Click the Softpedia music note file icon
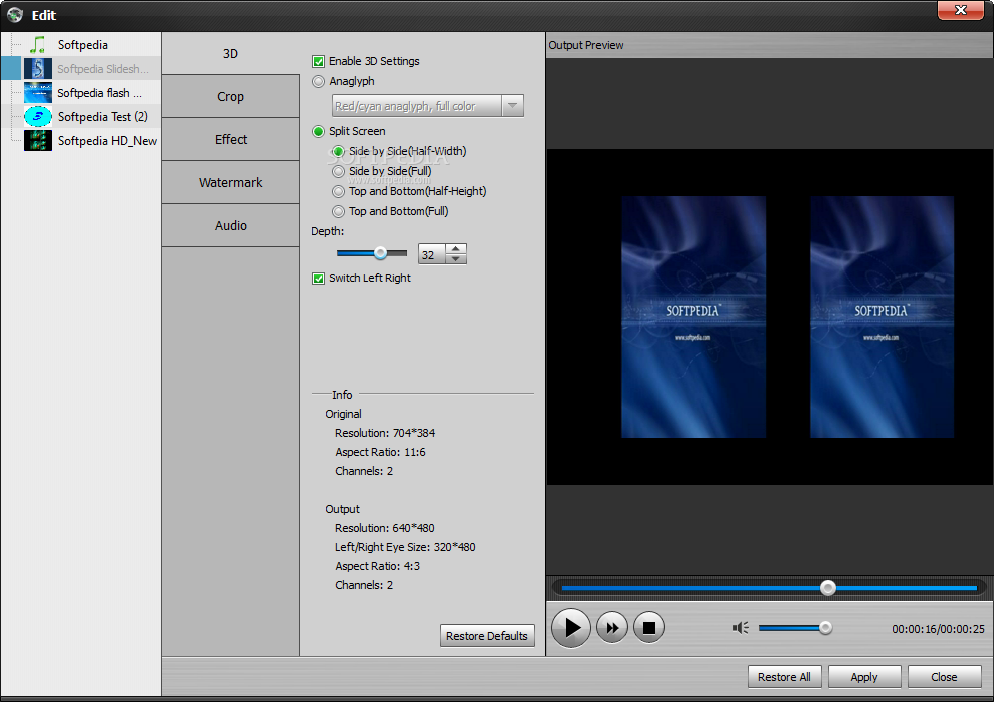This screenshot has height=702, width=994. (x=37, y=44)
